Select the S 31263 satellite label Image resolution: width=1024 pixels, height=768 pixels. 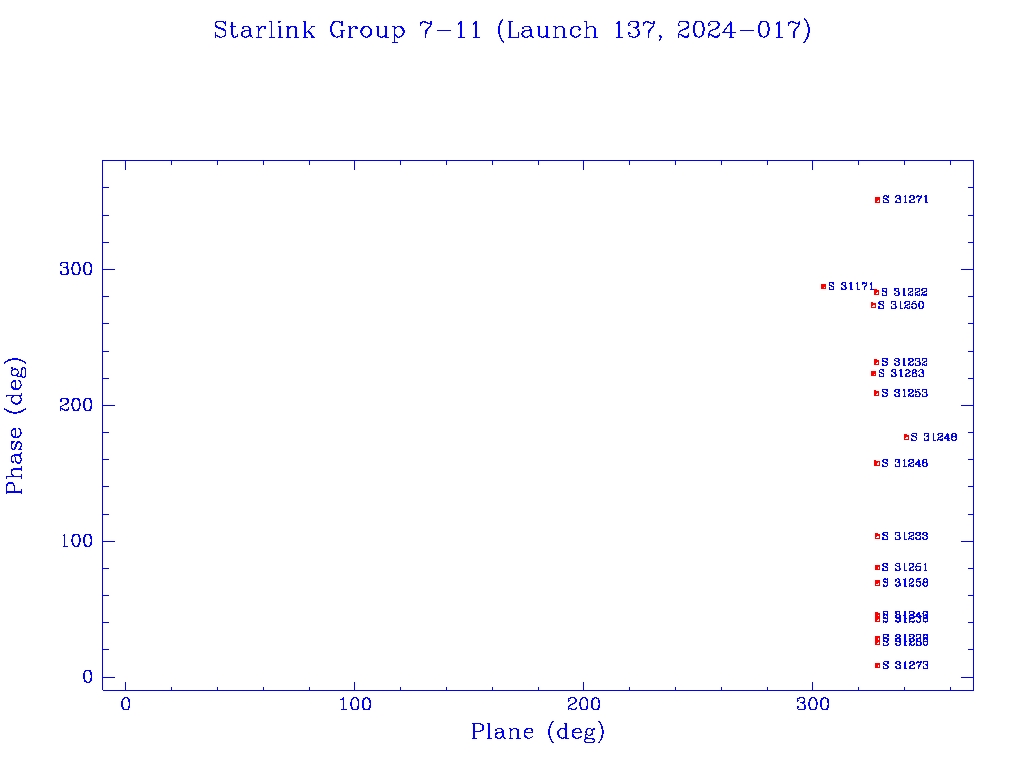(901, 374)
